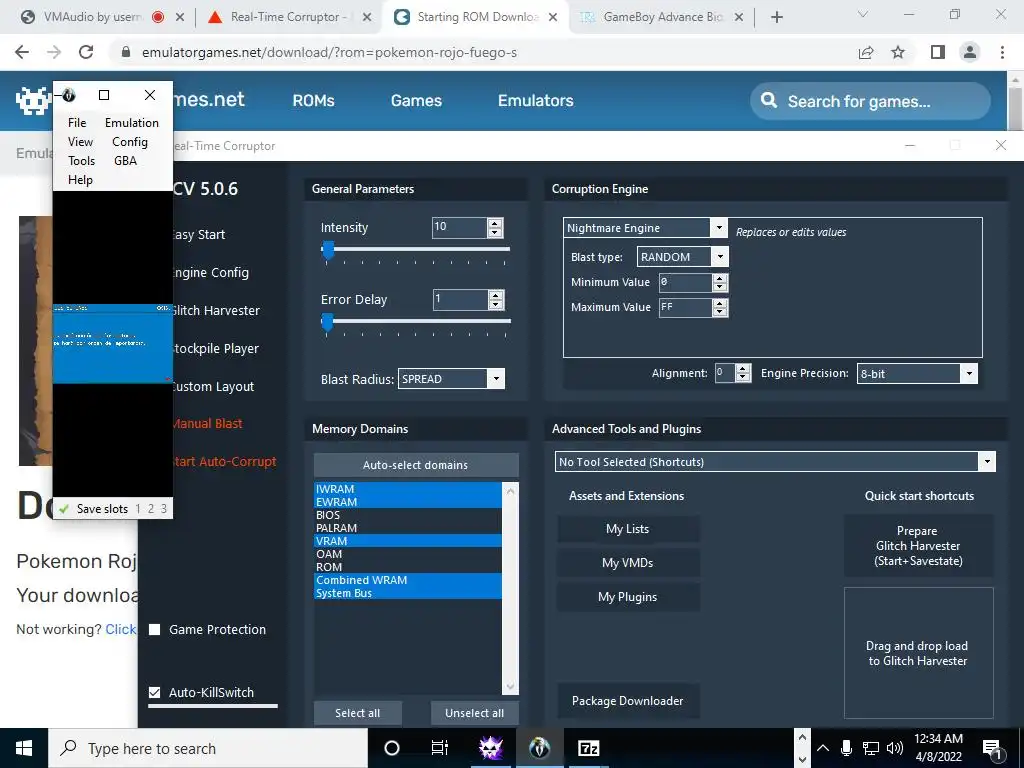Increase the Intensity value stepper
The height and width of the screenshot is (768, 1024).
(x=495, y=223)
